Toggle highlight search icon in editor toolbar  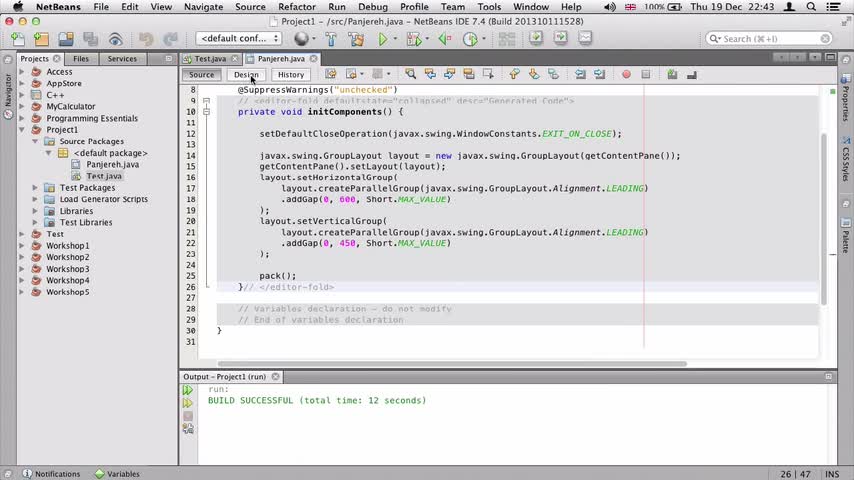(x=468, y=74)
